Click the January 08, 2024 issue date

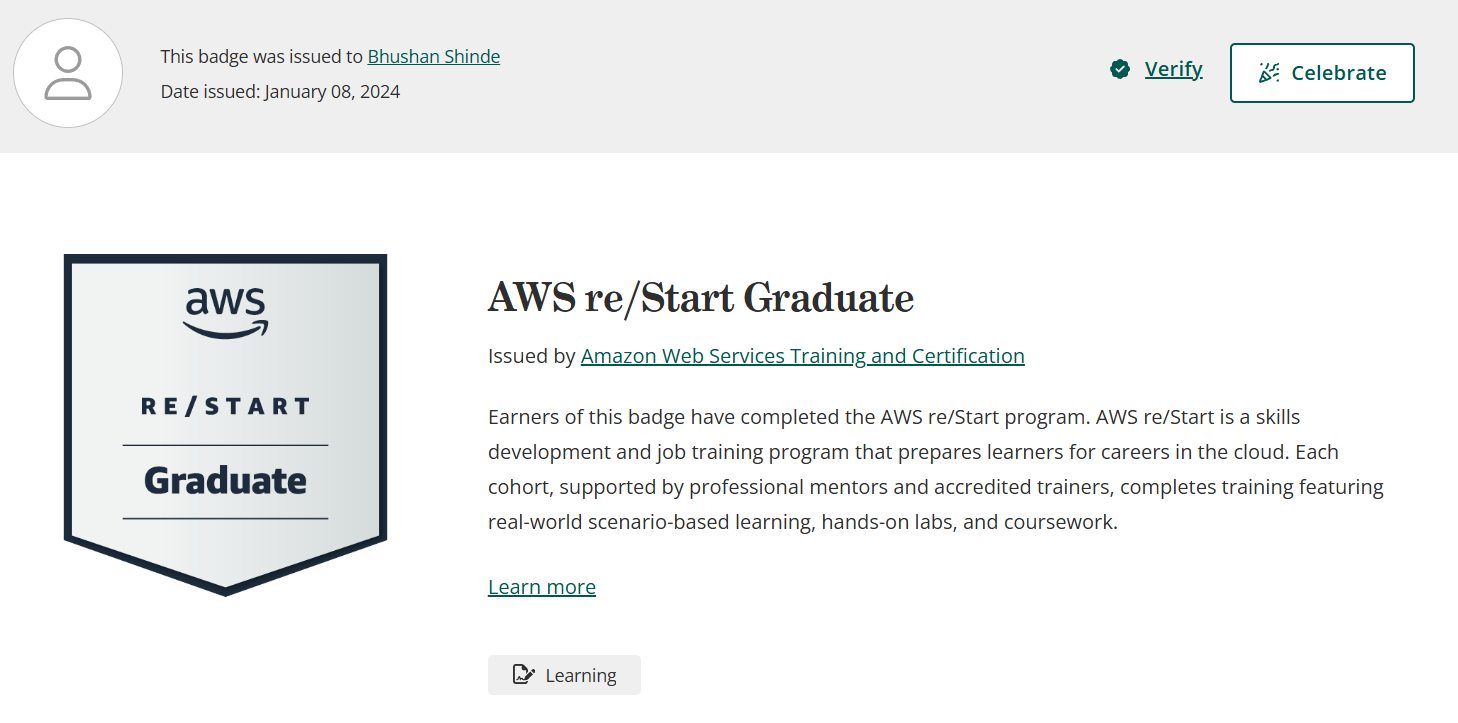click(332, 92)
